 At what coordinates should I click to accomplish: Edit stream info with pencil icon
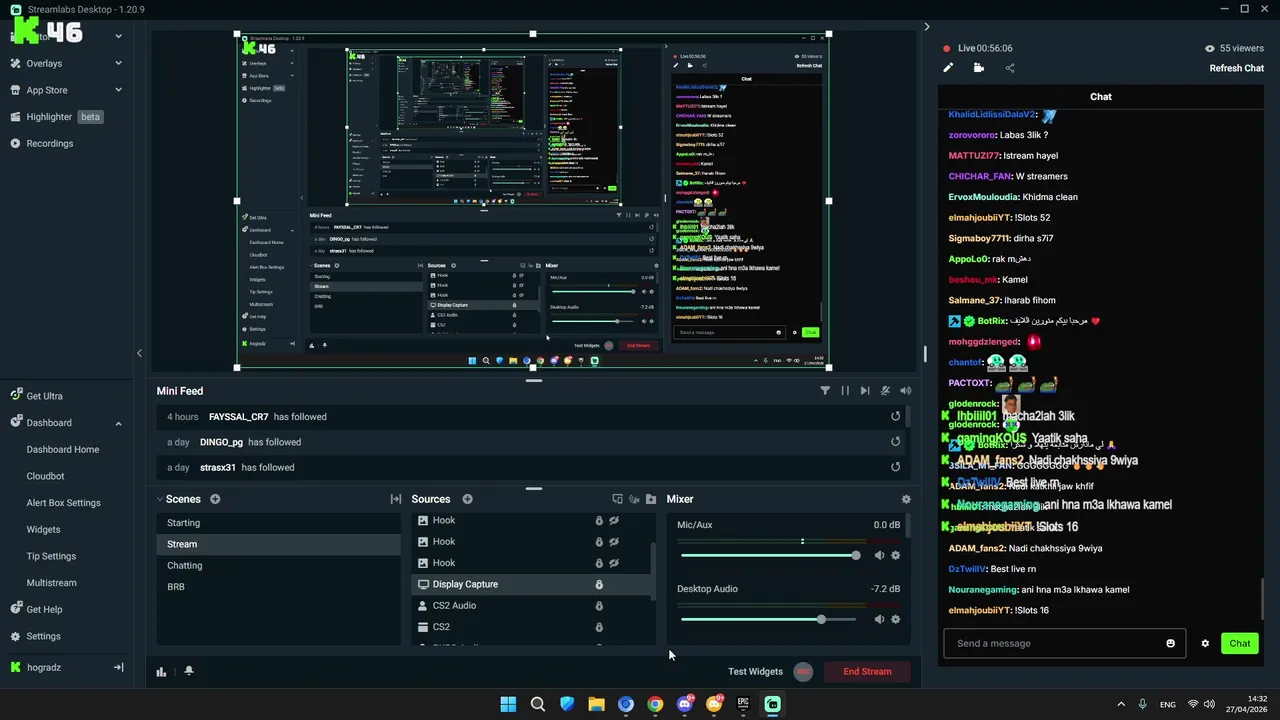[948, 68]
